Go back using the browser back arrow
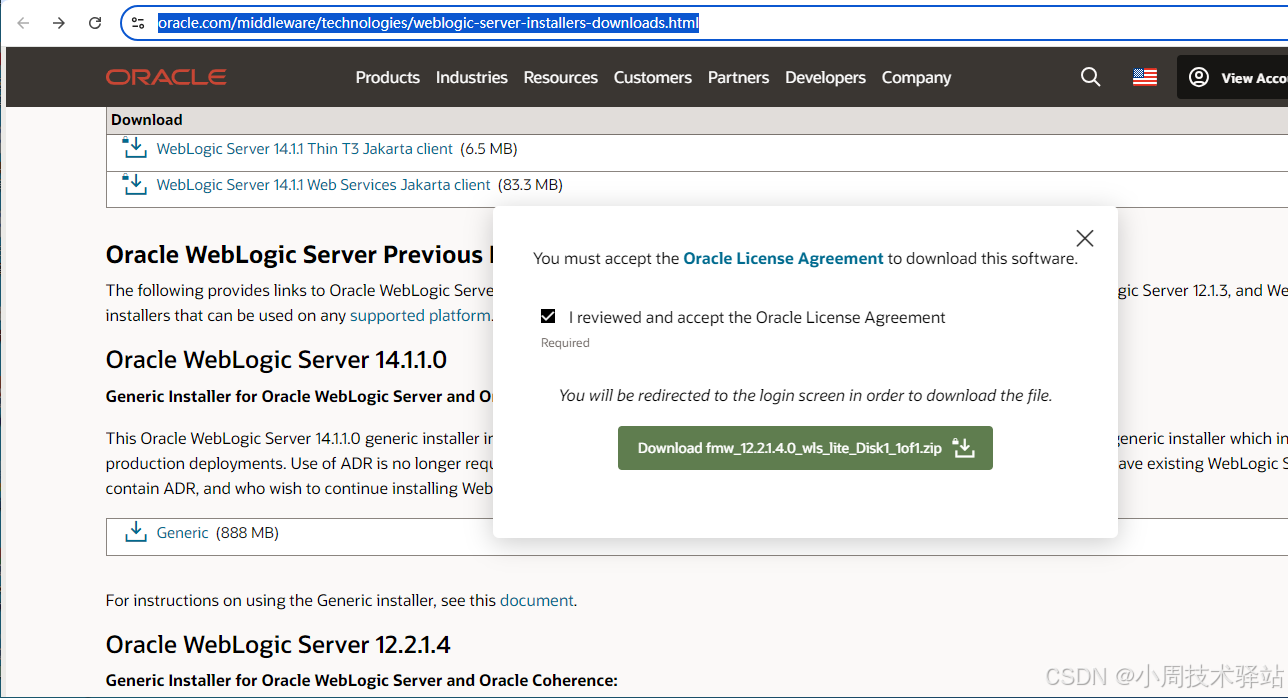Image resolution: width=1288 pixels, height=698 pixels. pos(23,23)
